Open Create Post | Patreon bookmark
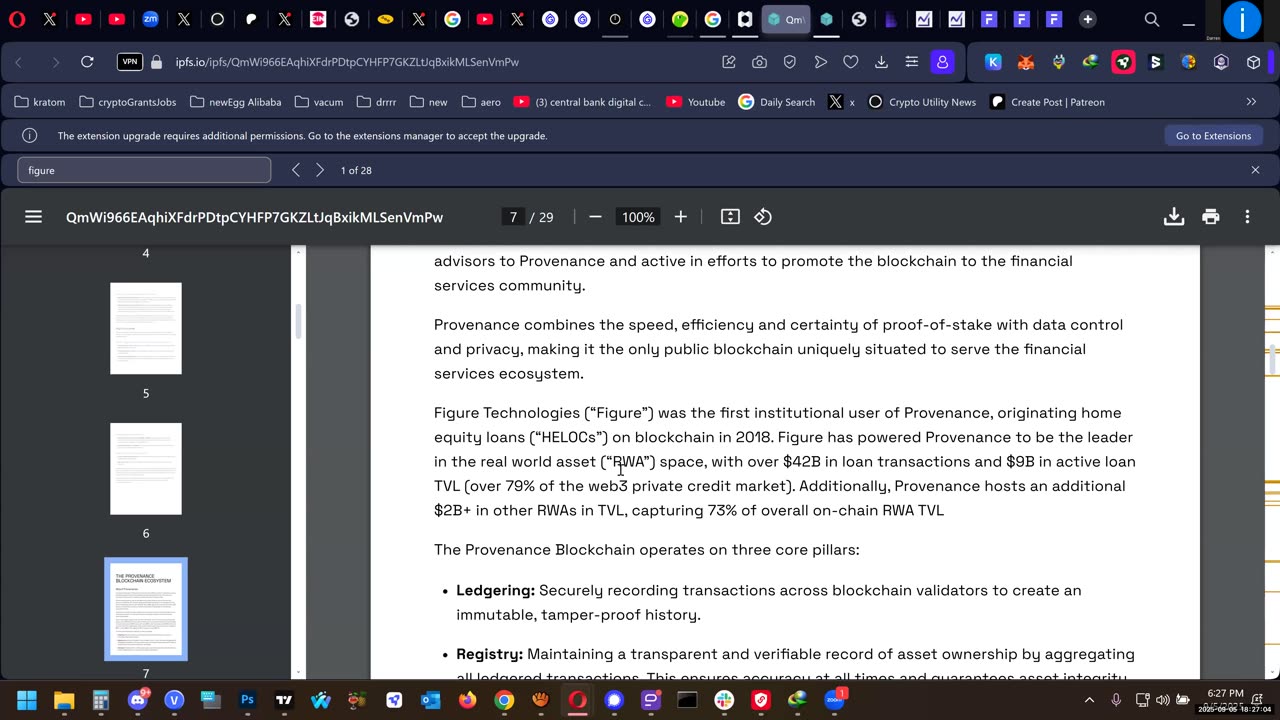Screen dimensions: 1280x720 point(1048,102)
